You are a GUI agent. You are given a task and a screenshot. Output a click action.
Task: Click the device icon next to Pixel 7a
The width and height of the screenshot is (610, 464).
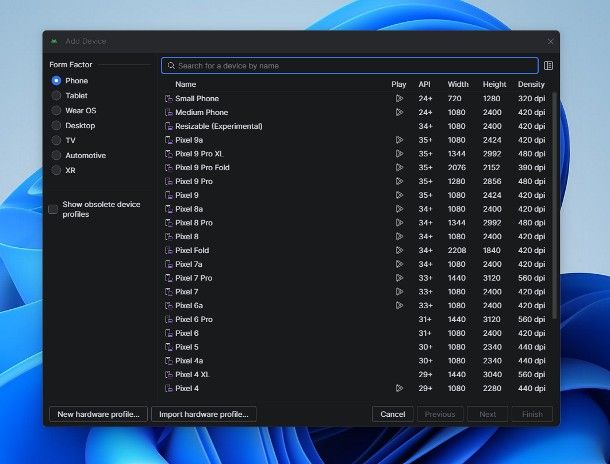168,264
